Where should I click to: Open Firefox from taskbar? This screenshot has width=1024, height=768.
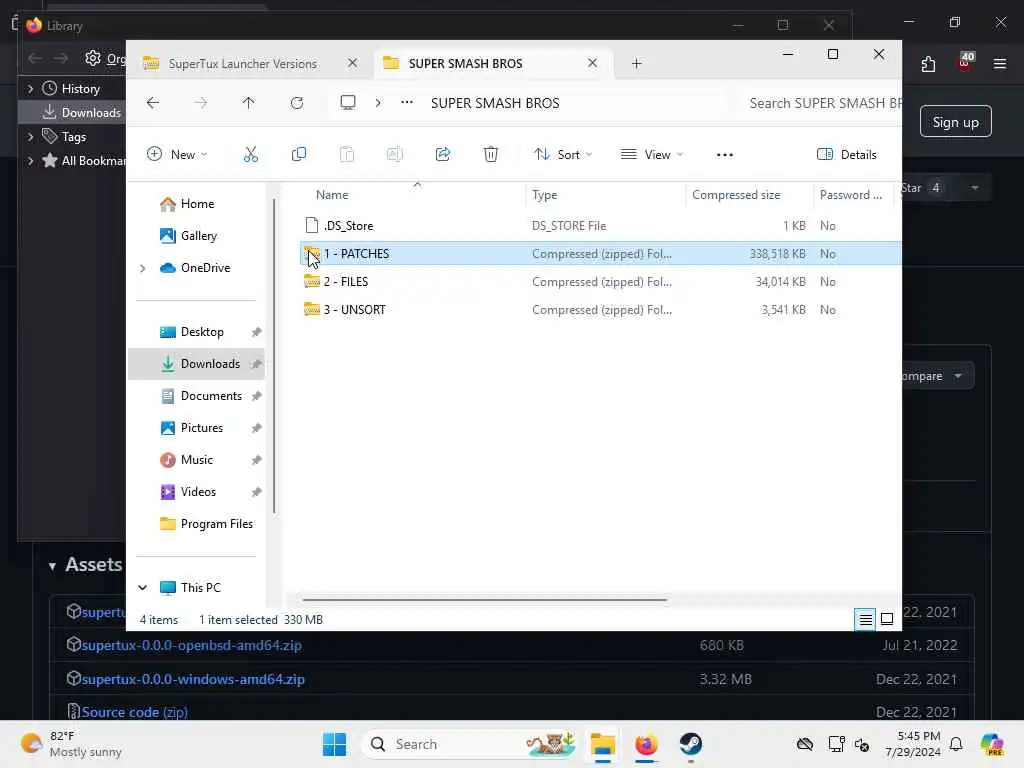coord(646,744)
